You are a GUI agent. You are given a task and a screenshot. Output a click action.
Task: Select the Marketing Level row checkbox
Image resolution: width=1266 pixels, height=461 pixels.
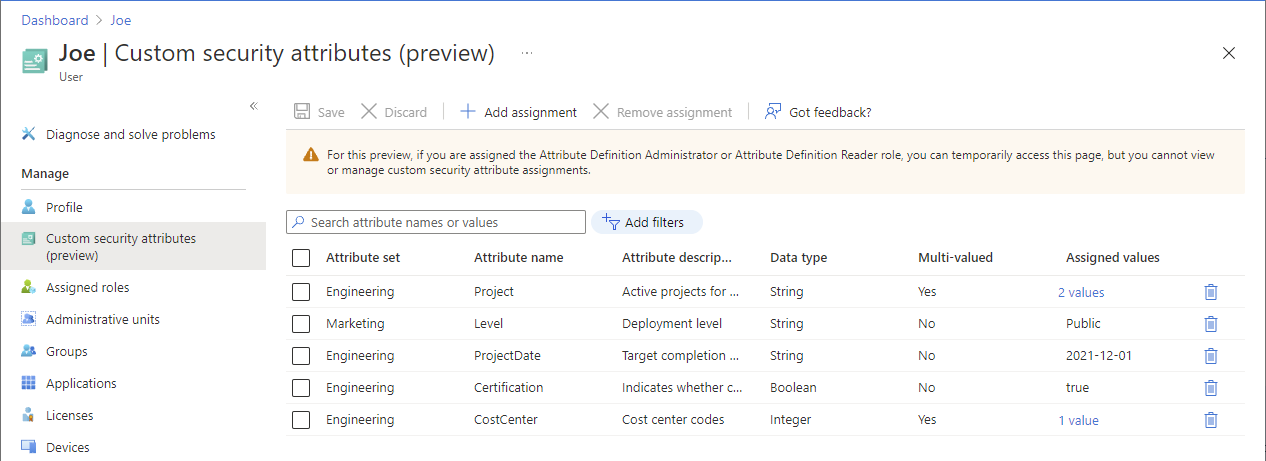[x=301, y=324]
